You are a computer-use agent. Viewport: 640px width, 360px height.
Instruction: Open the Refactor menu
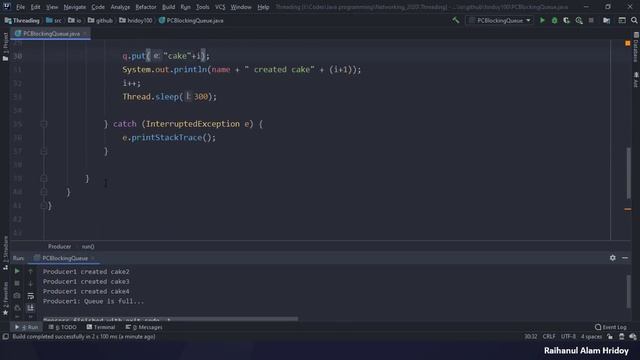(x=146, y=7)
